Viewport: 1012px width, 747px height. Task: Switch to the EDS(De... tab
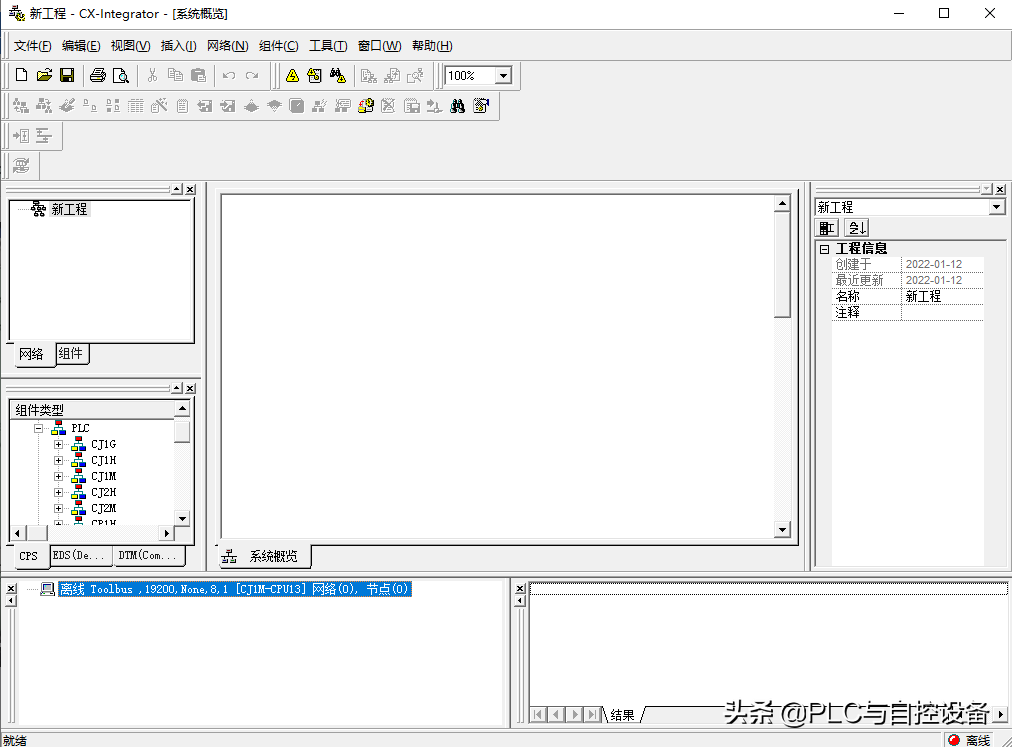click(78, 555)
